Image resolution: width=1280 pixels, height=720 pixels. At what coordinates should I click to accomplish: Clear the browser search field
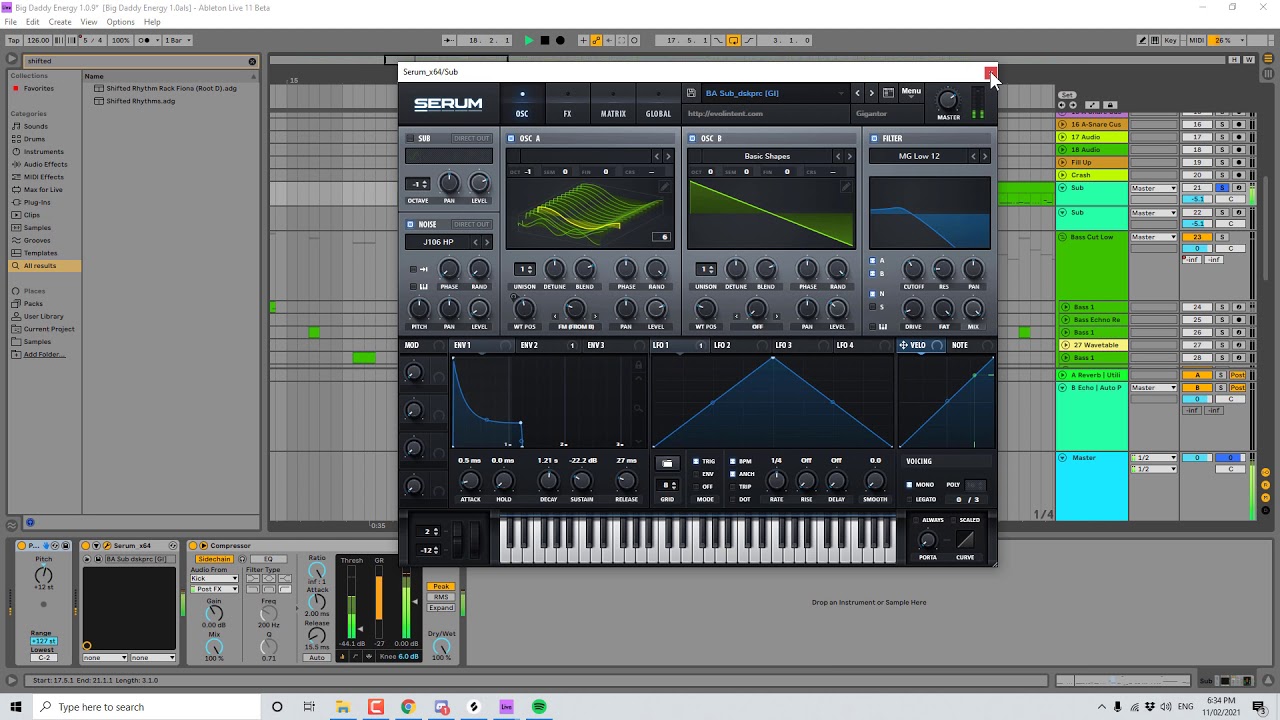click(x=252, y=61)
